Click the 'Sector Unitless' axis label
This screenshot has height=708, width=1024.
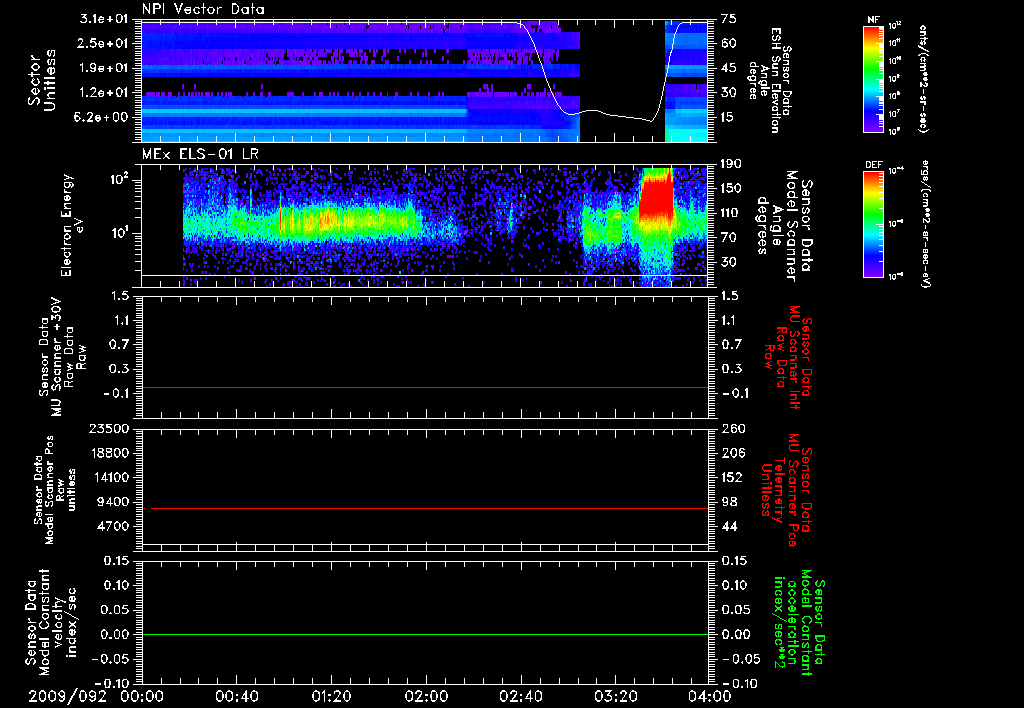click(42, 80)
